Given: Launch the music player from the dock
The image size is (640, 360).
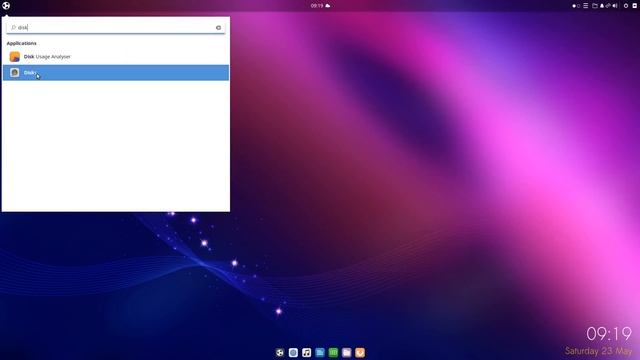Looking at the screenshot, I should [x=307, y=352].
